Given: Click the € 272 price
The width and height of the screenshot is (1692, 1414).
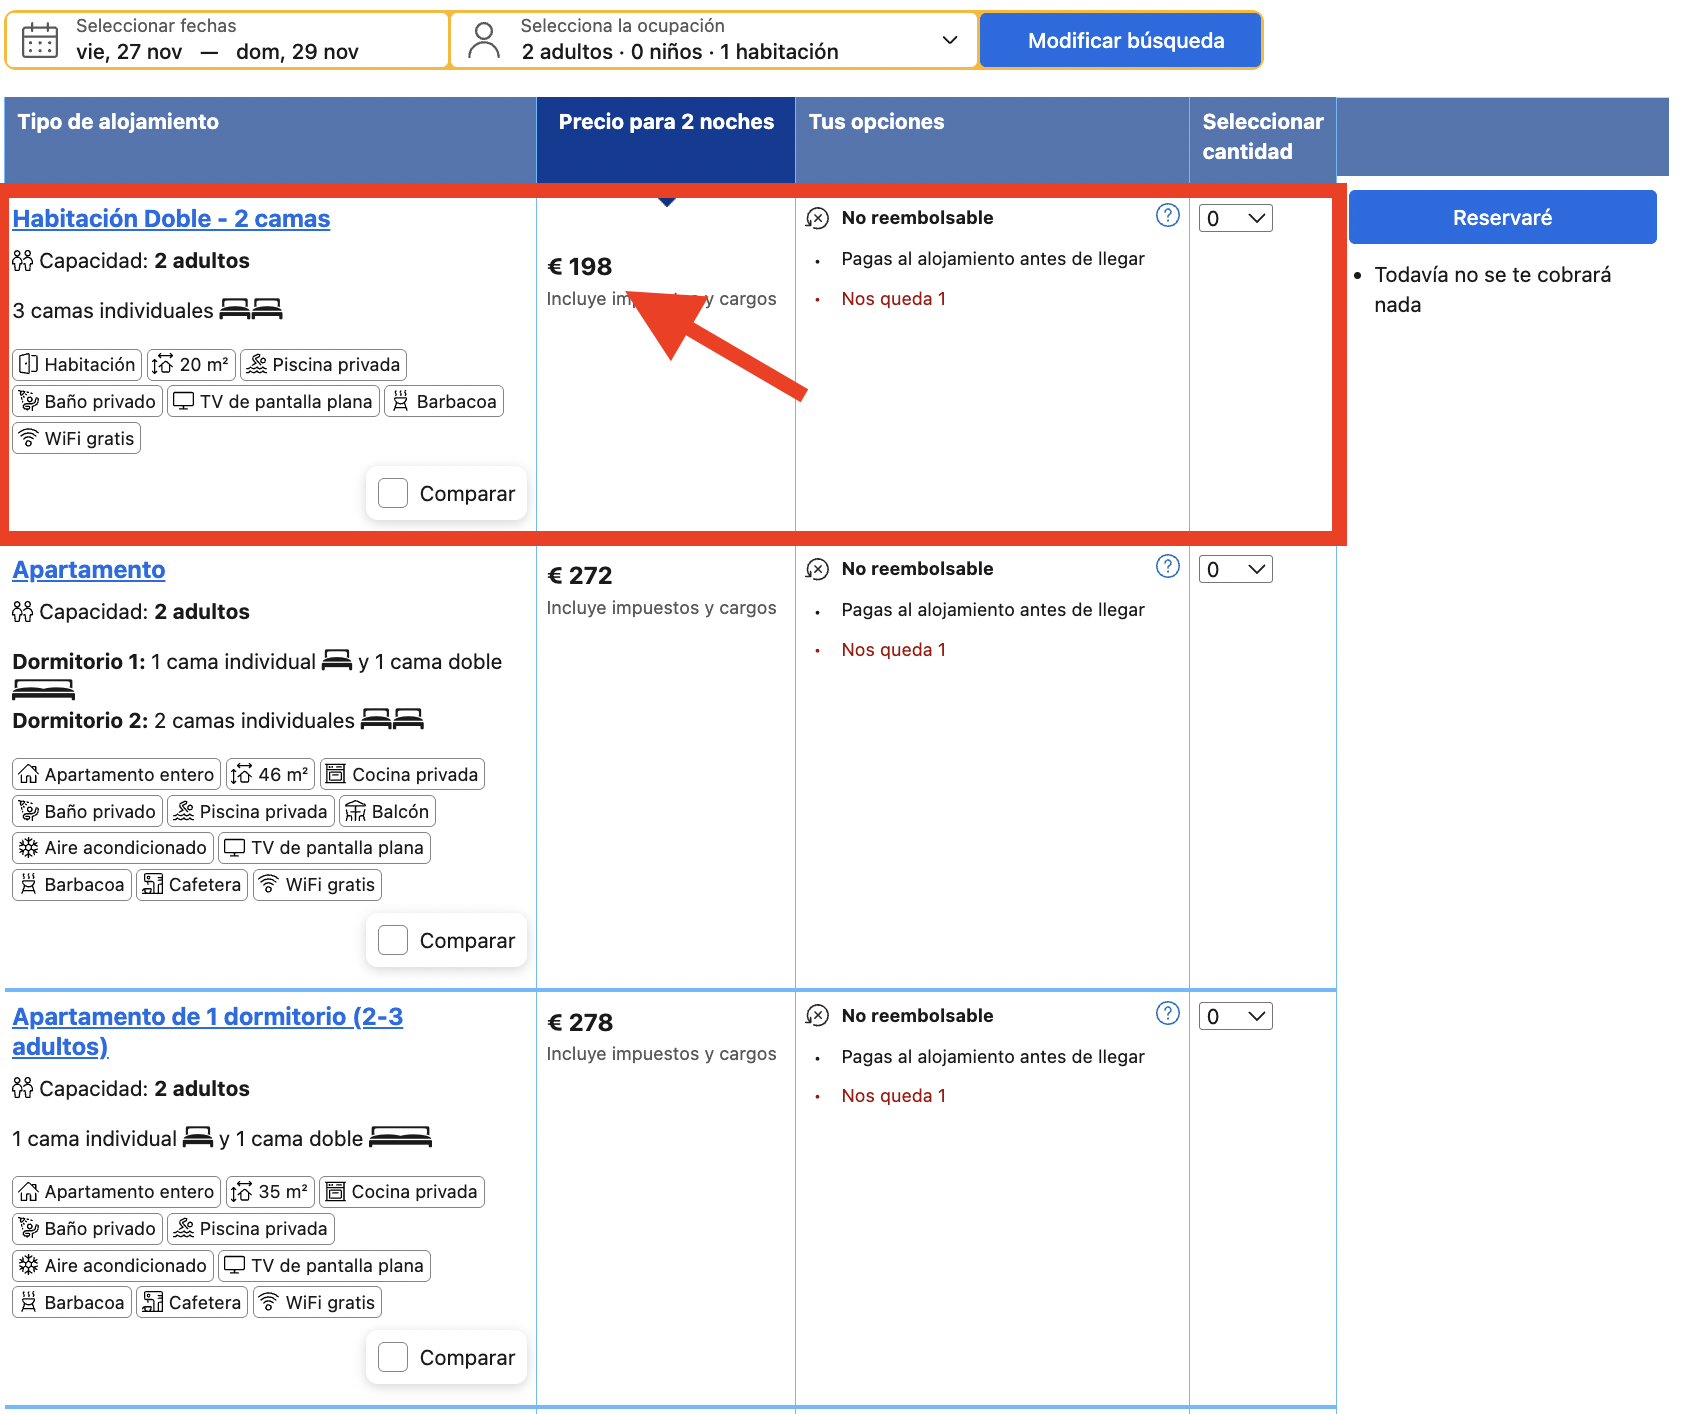Looking at the screenshot, I should pos(580,576).
